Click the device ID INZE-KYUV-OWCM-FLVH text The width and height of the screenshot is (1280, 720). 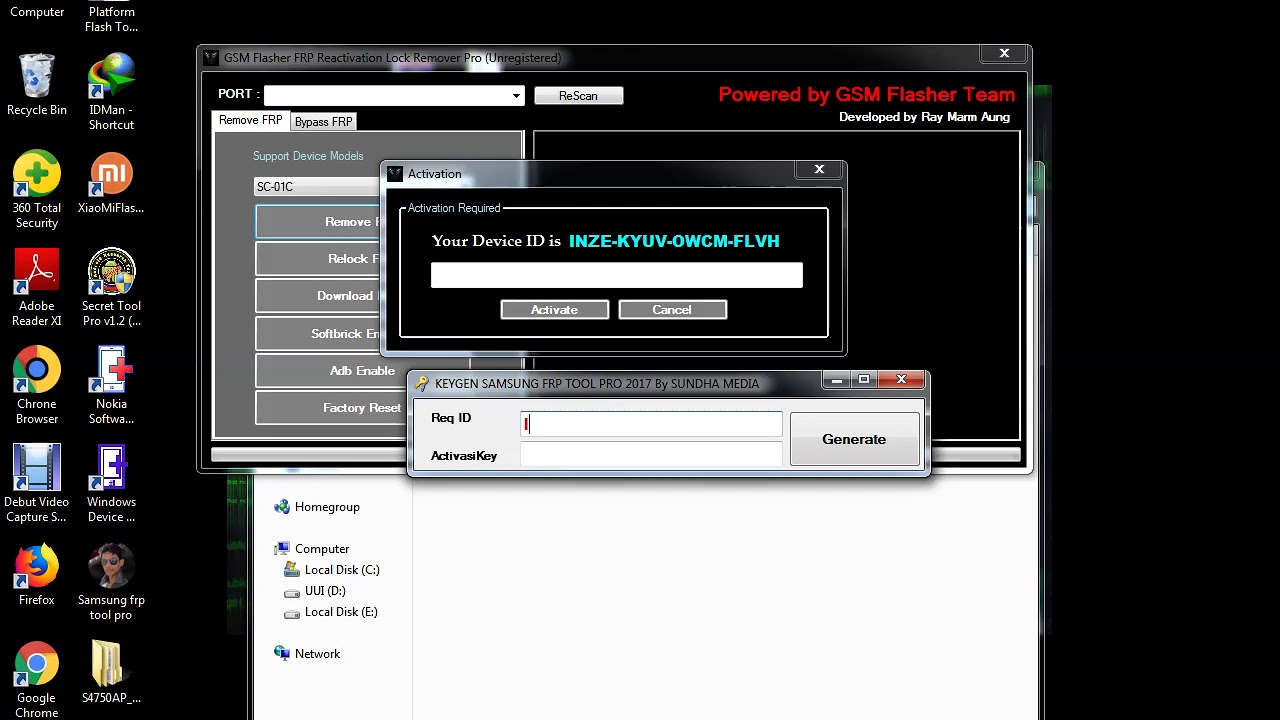674,241
